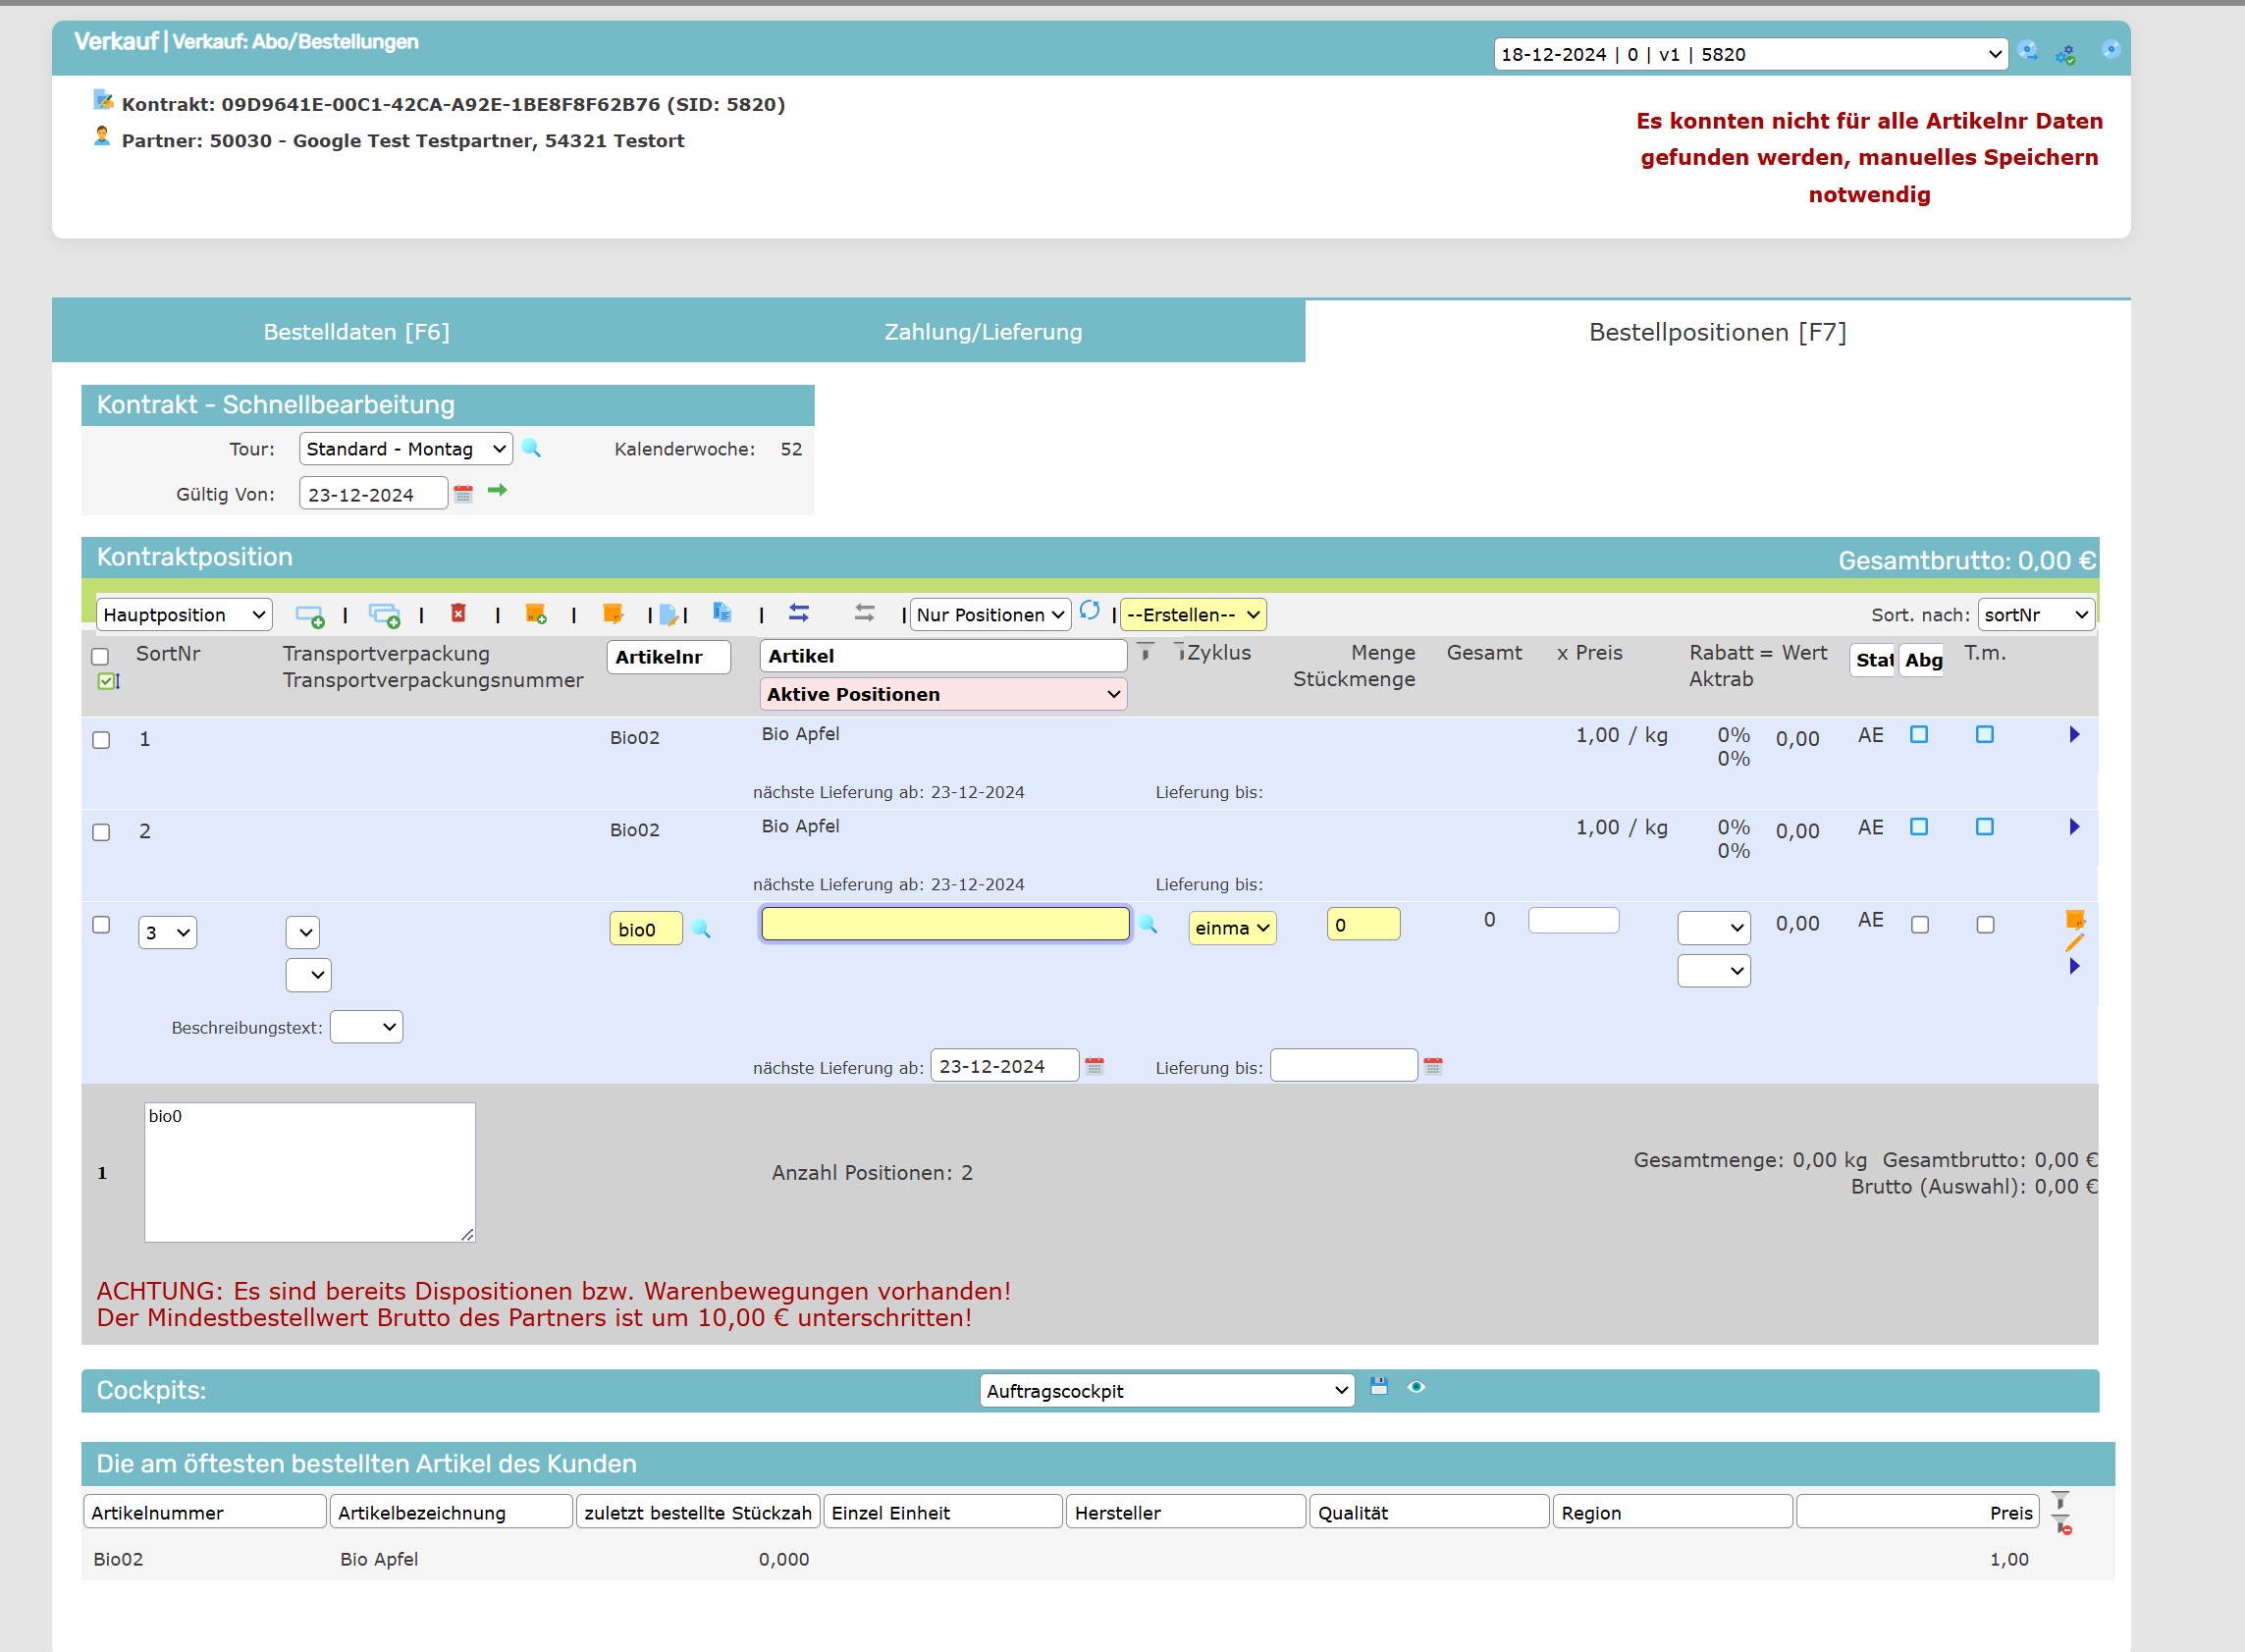
Task: Click the add single position icon
Action: (309, 615)
